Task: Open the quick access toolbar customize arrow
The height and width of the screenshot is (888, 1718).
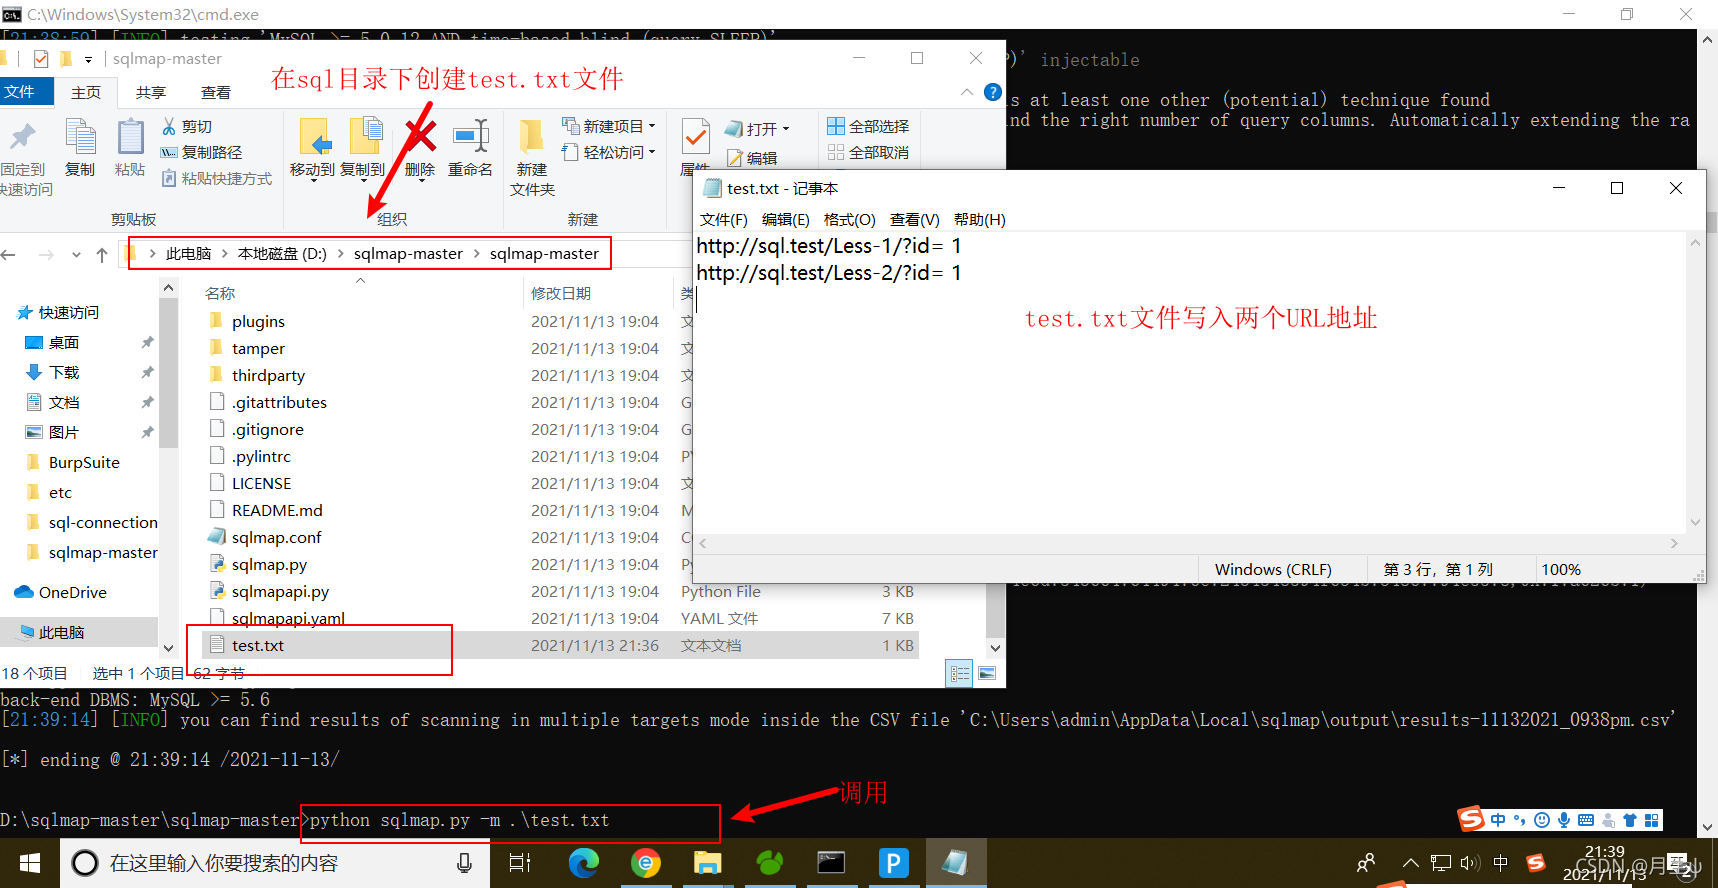Action: point(88,60)
